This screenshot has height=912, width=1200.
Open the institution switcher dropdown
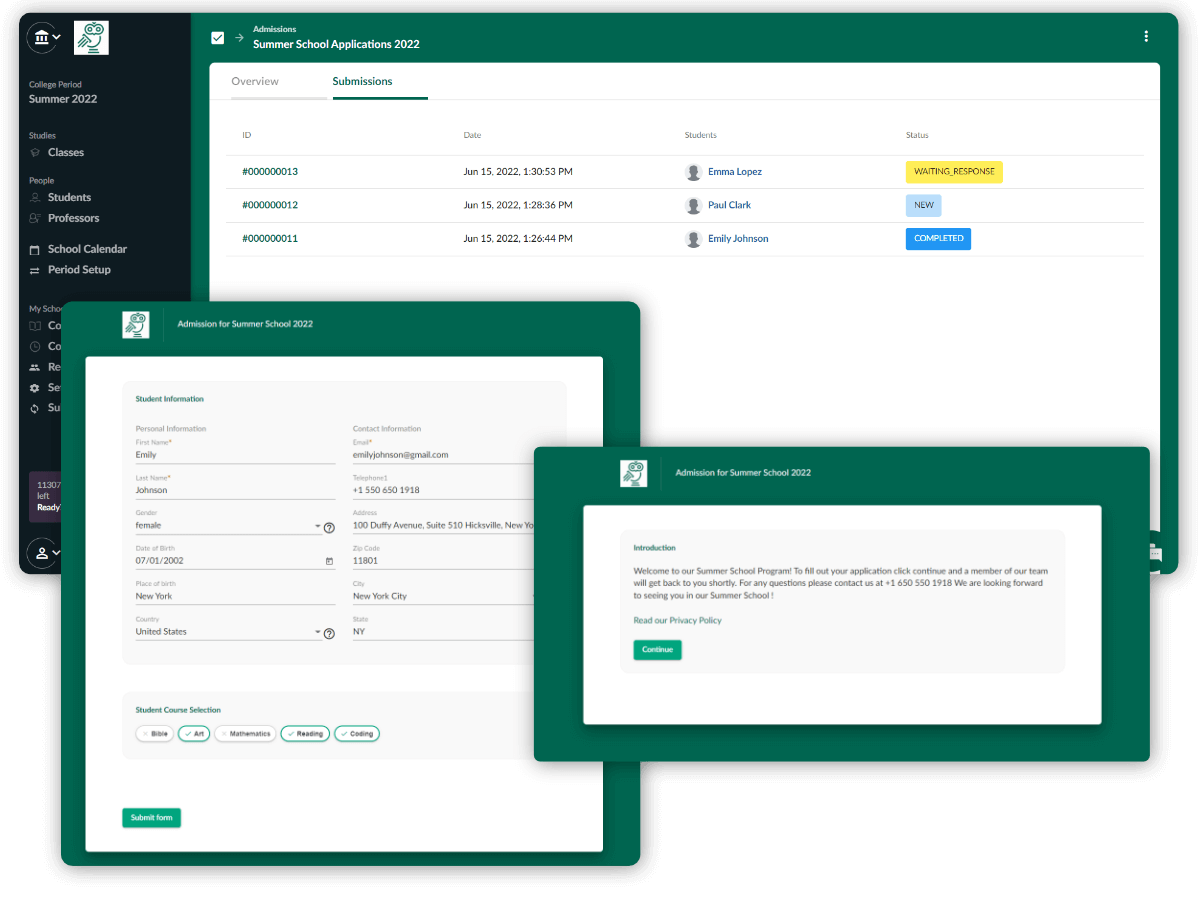click(44, 38)
